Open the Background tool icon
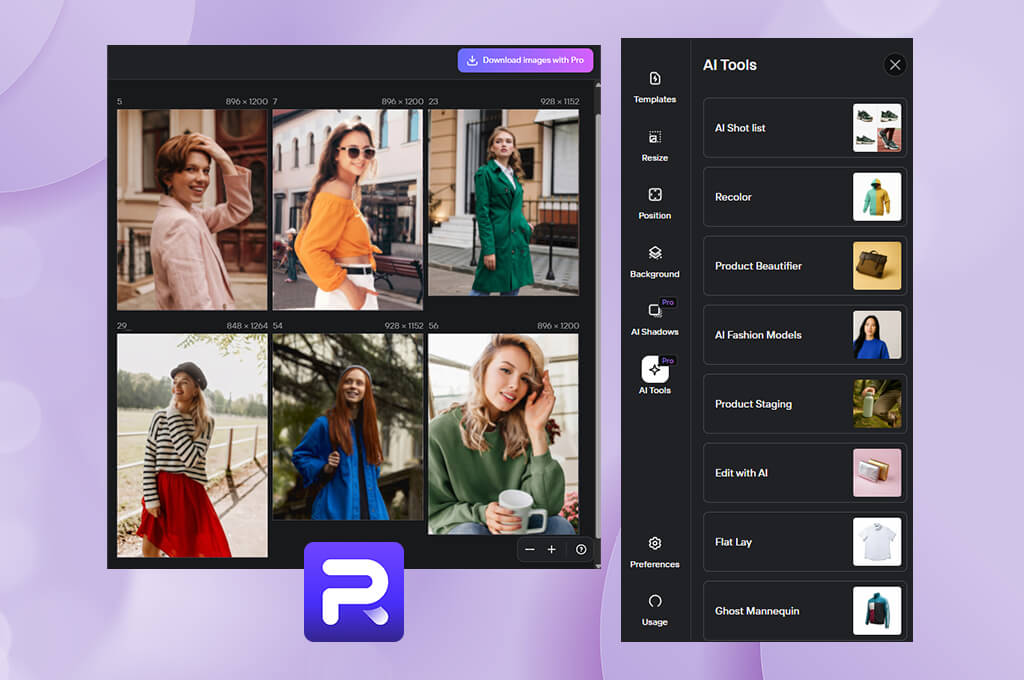The image size is (1024, 680). pyautogui.click(x=654, y=253)
